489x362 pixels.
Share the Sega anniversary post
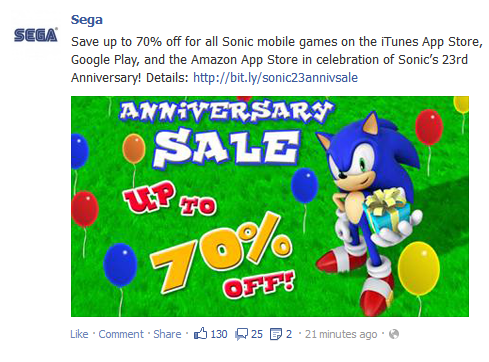point(167,334)
